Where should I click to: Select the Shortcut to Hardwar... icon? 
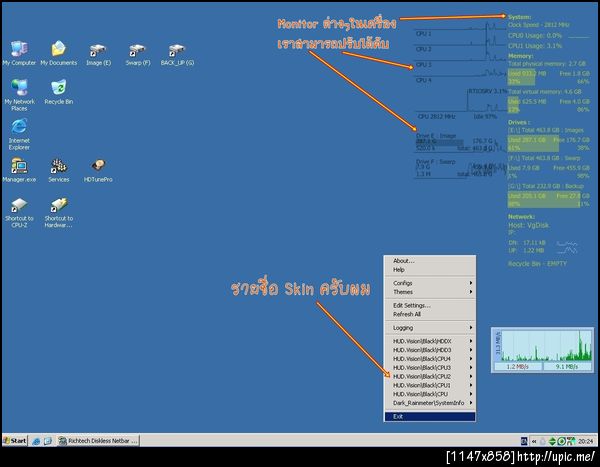[59, 213]
